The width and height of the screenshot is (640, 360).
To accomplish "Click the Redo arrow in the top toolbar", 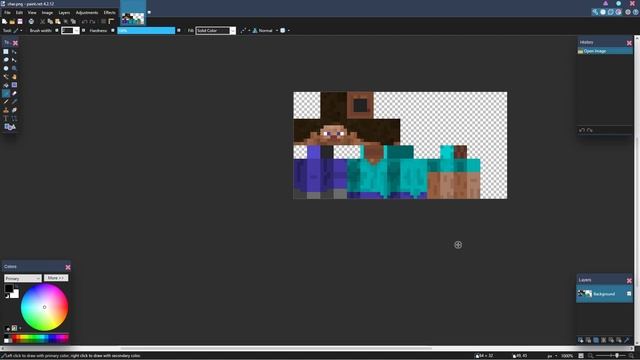I will tap(92, 21).
